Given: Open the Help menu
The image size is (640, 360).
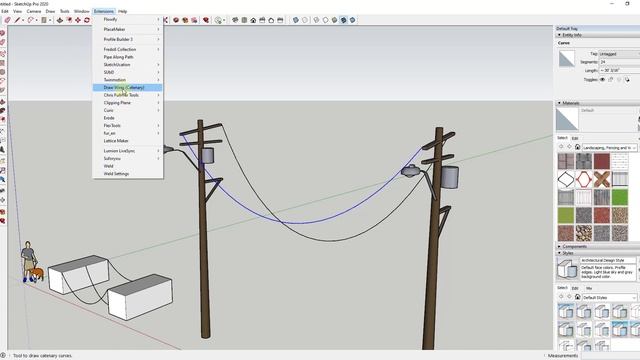Looking at the screenshot, I should coord(122,11).
